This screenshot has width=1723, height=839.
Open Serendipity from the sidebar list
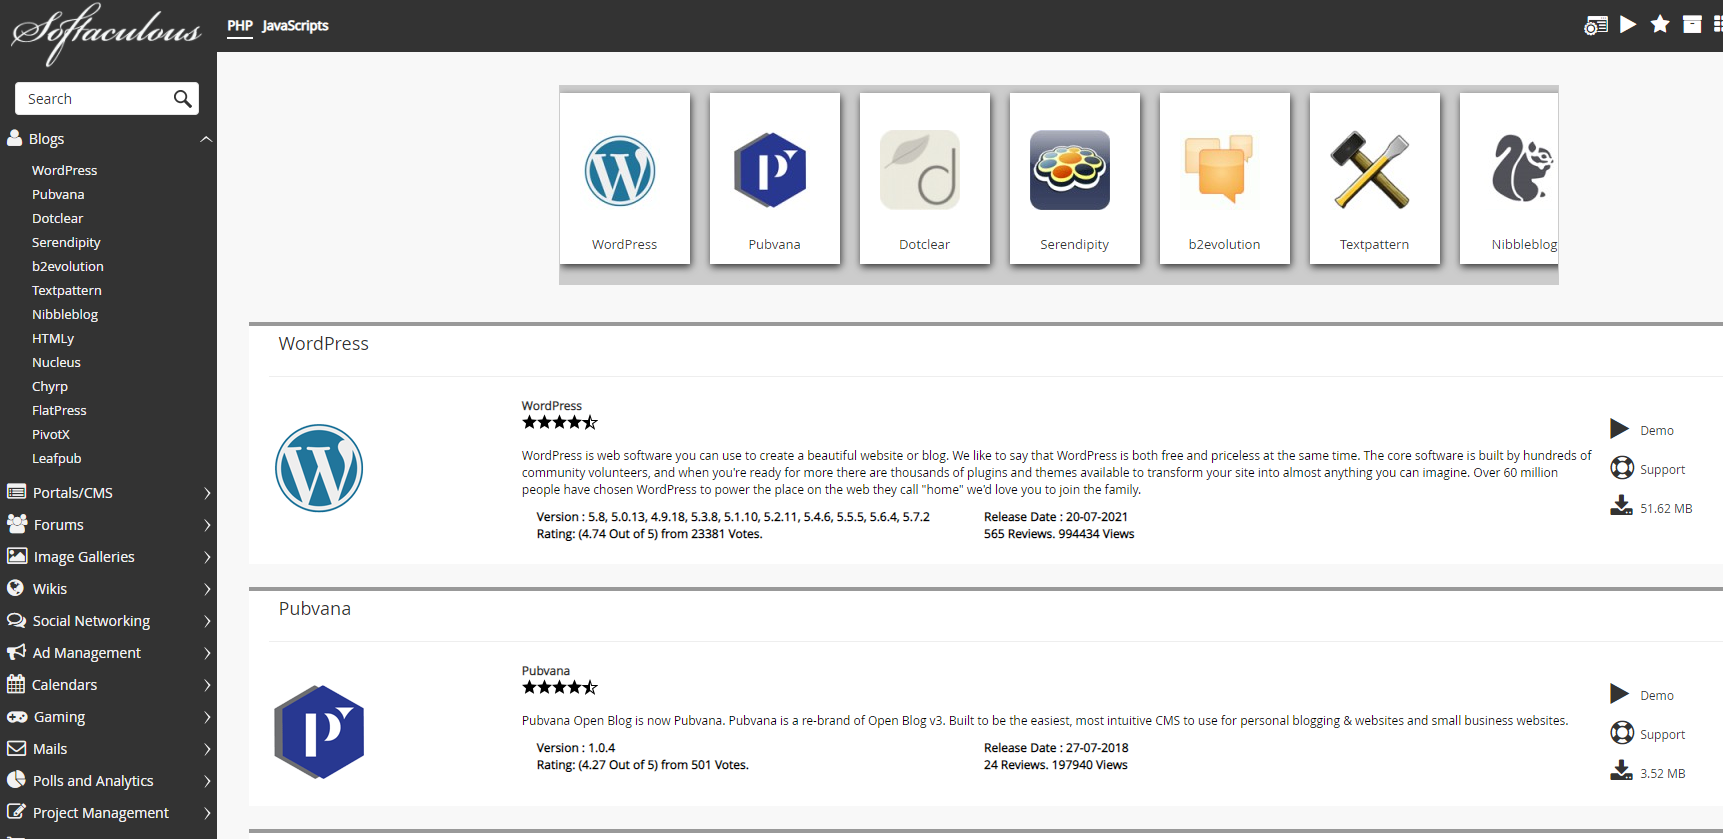point(66,242)
